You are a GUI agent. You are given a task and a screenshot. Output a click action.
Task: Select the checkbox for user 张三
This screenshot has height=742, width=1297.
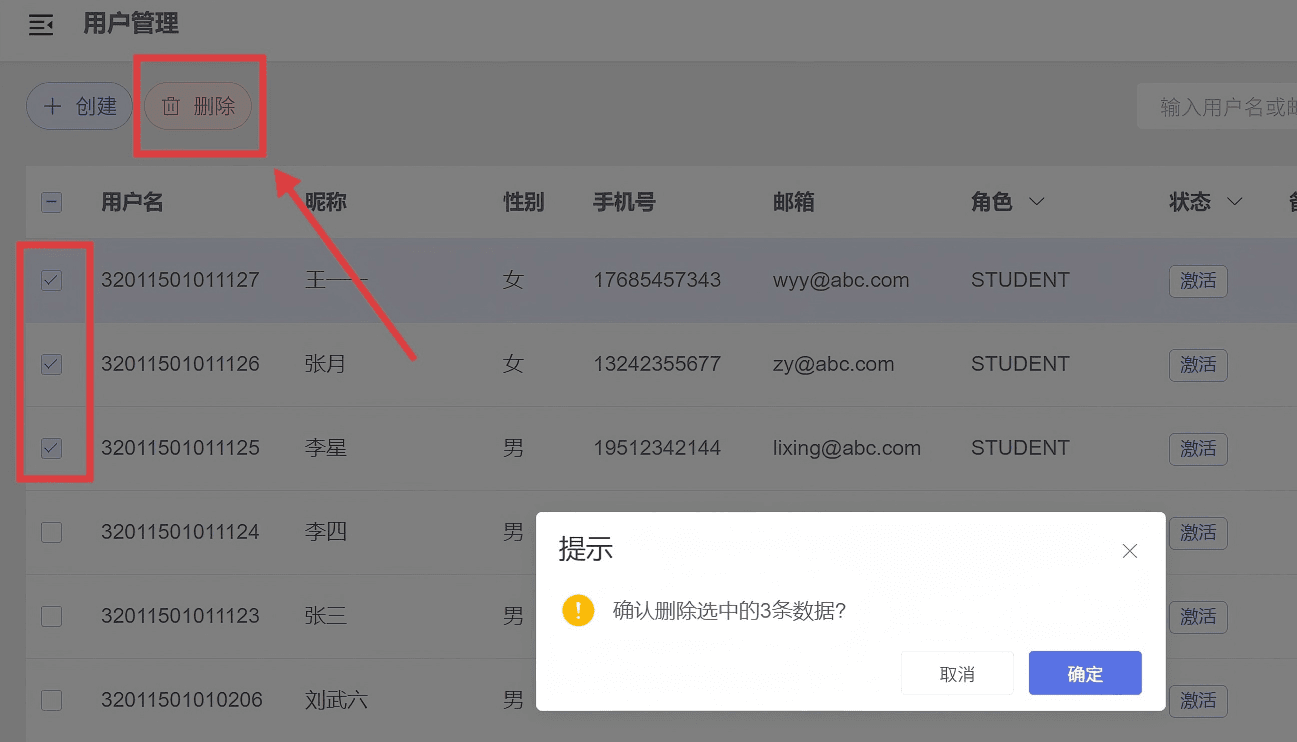coord(51,617)
